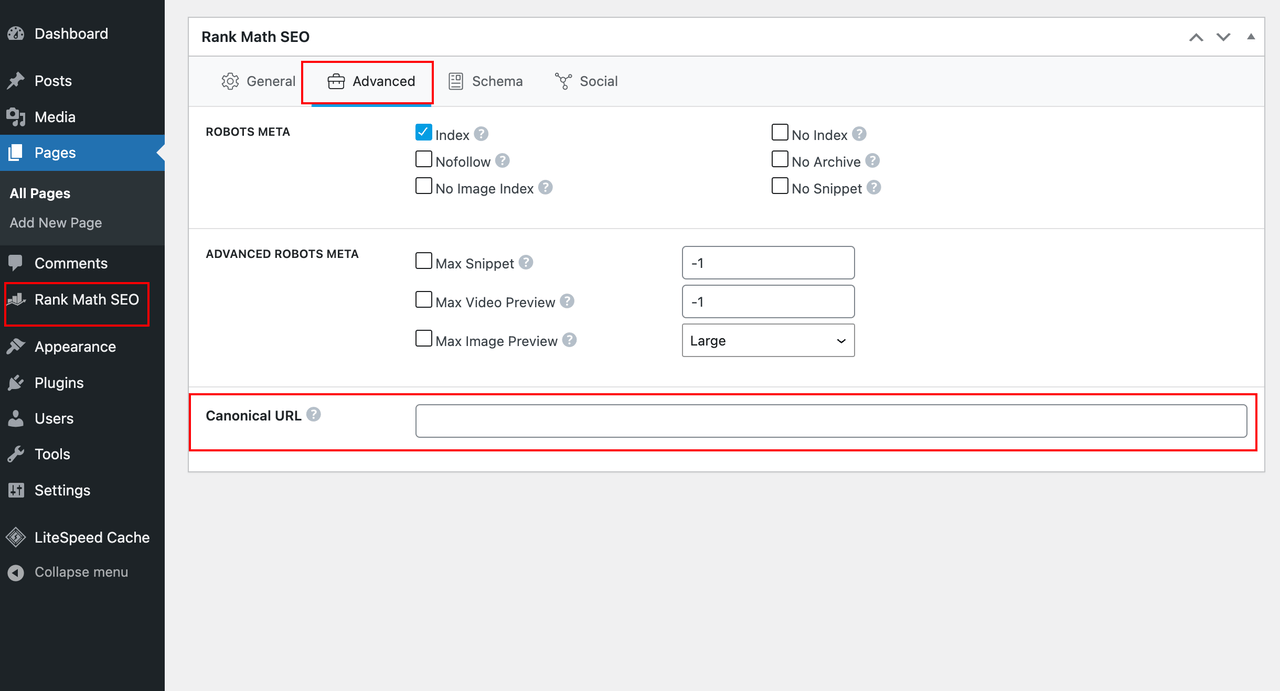Click the Max Snippet value field

768,263
